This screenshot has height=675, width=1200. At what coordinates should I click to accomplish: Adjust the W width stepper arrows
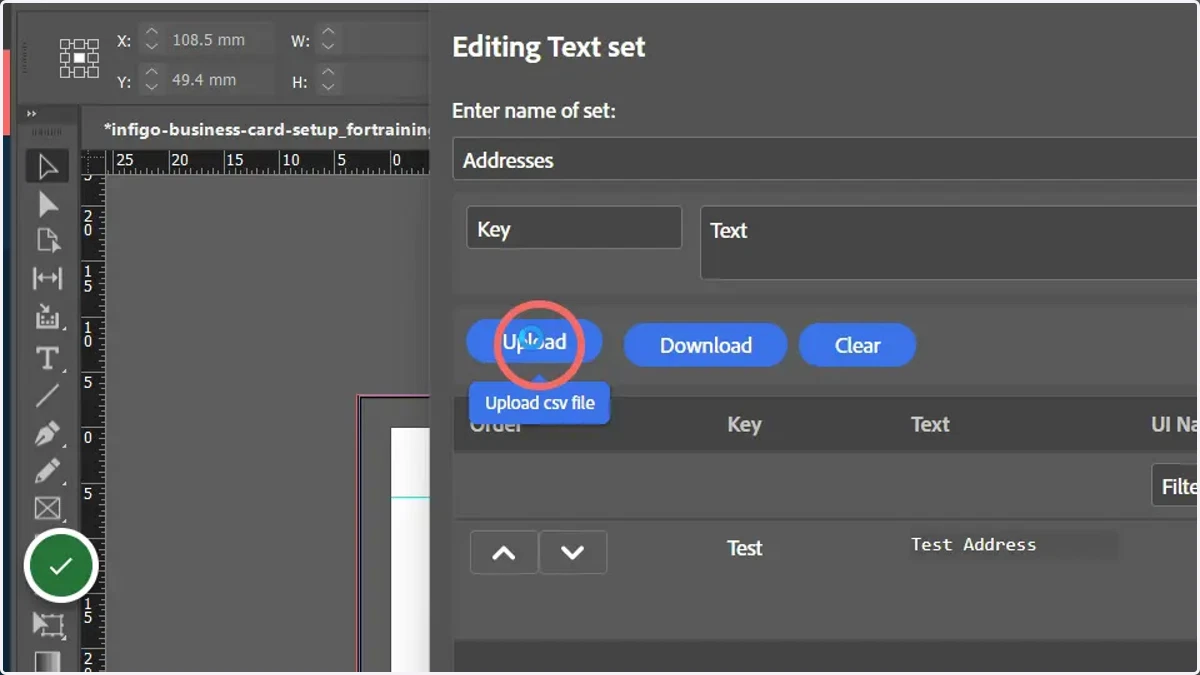coord(328,40)
